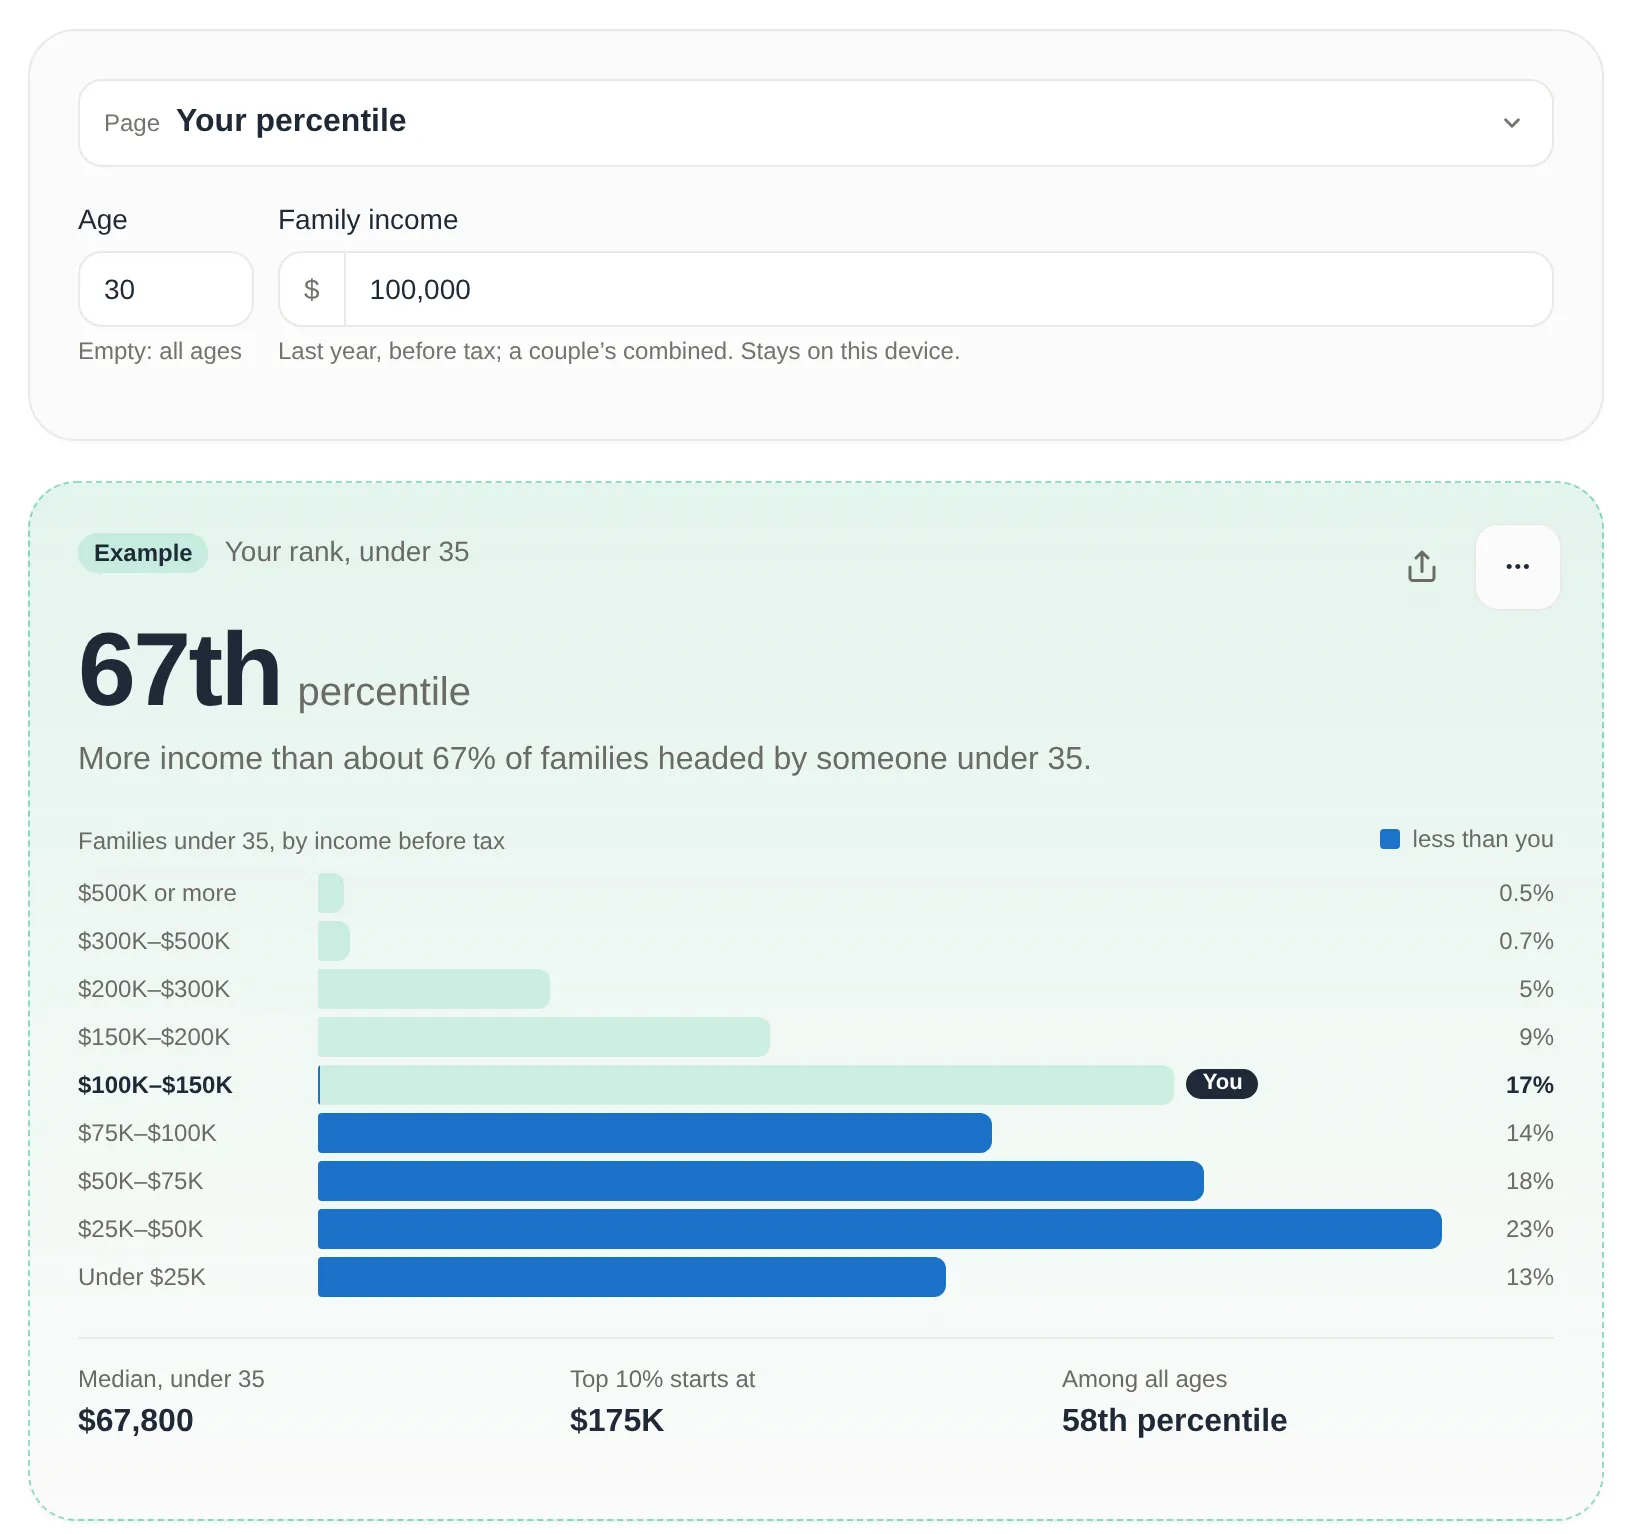Click the 58th percentile all-ages value
Screen dimensions: 1632x1534
[x=1174, y=1420]
